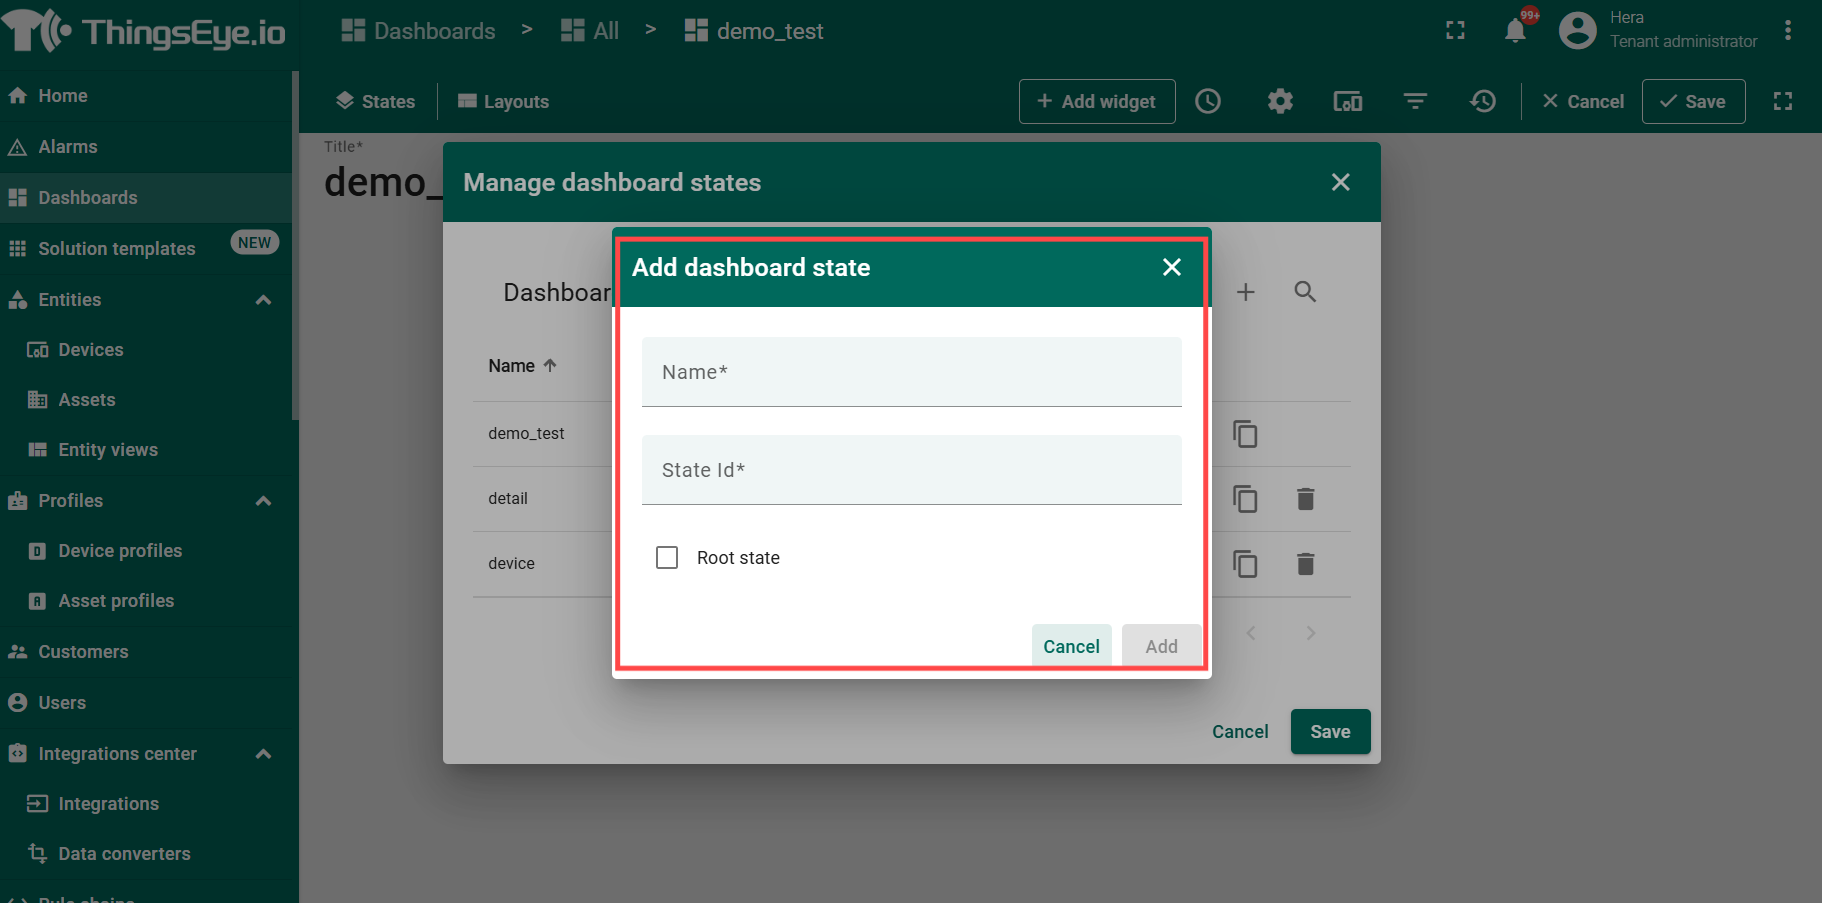Search dashboard states with magnifier icon
This screenshot has width=1822, height=903.
point(1305,292)
